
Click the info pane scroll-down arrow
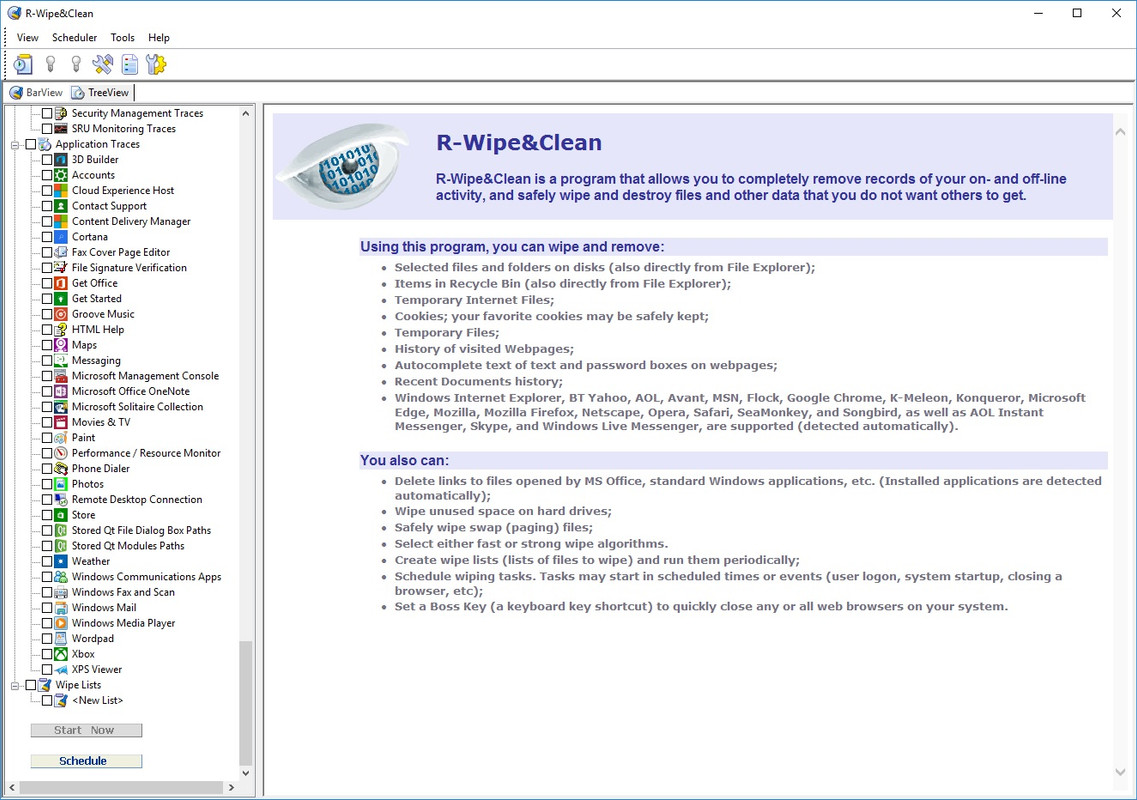pyautogui.click(x=1120, y=772)
